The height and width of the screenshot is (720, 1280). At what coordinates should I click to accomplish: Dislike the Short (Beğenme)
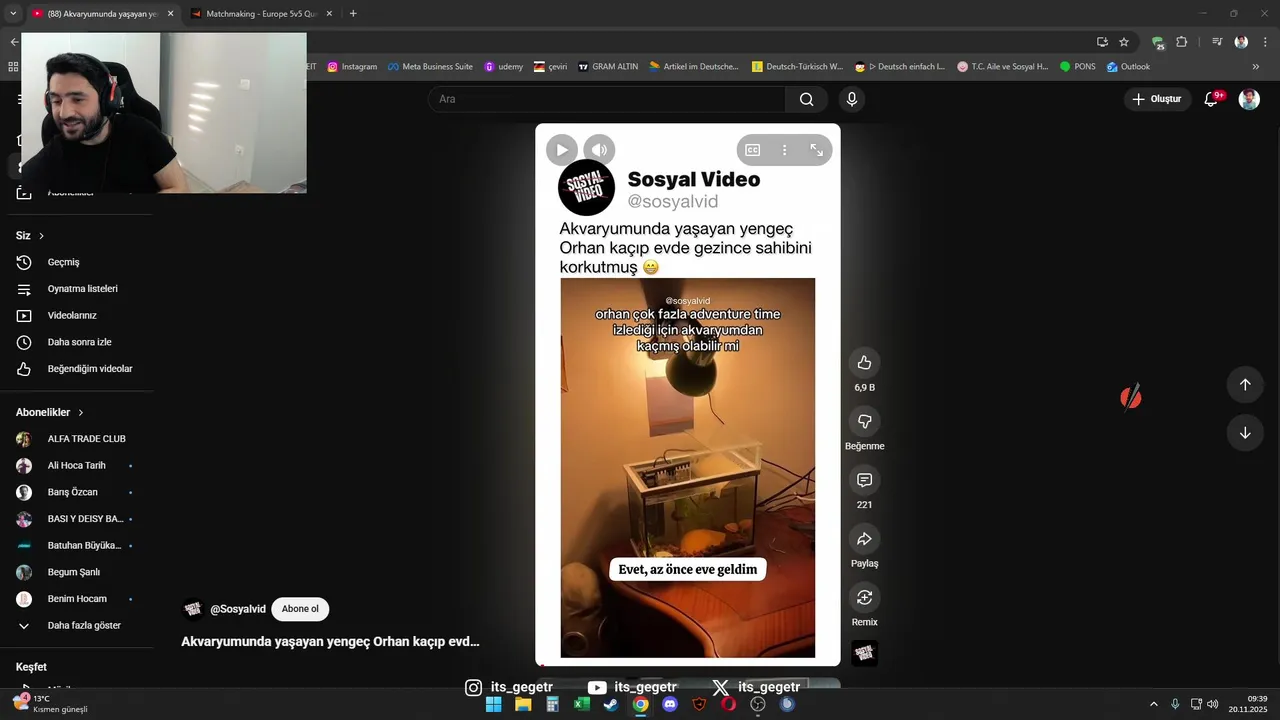click(865, 421)
